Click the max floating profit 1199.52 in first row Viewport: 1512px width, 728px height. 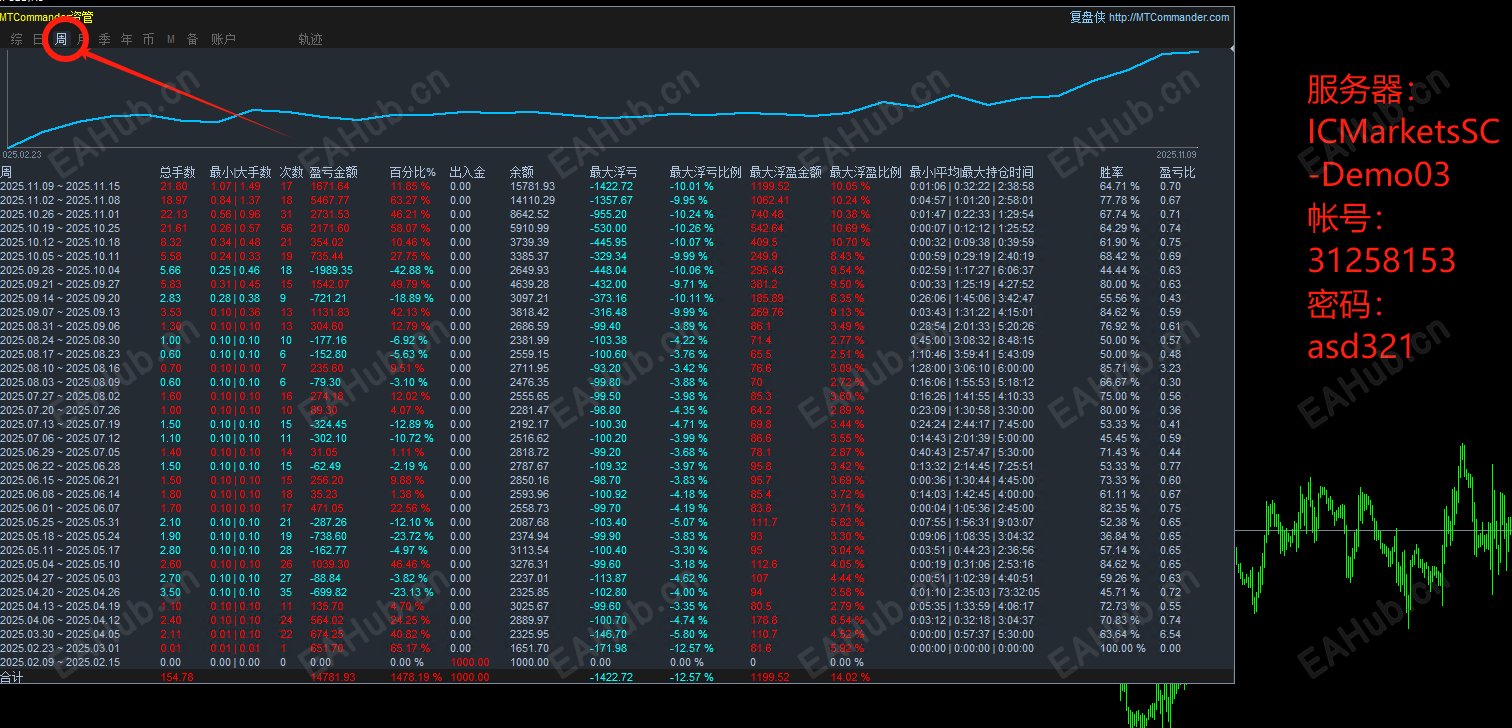(x=768, y=186)
